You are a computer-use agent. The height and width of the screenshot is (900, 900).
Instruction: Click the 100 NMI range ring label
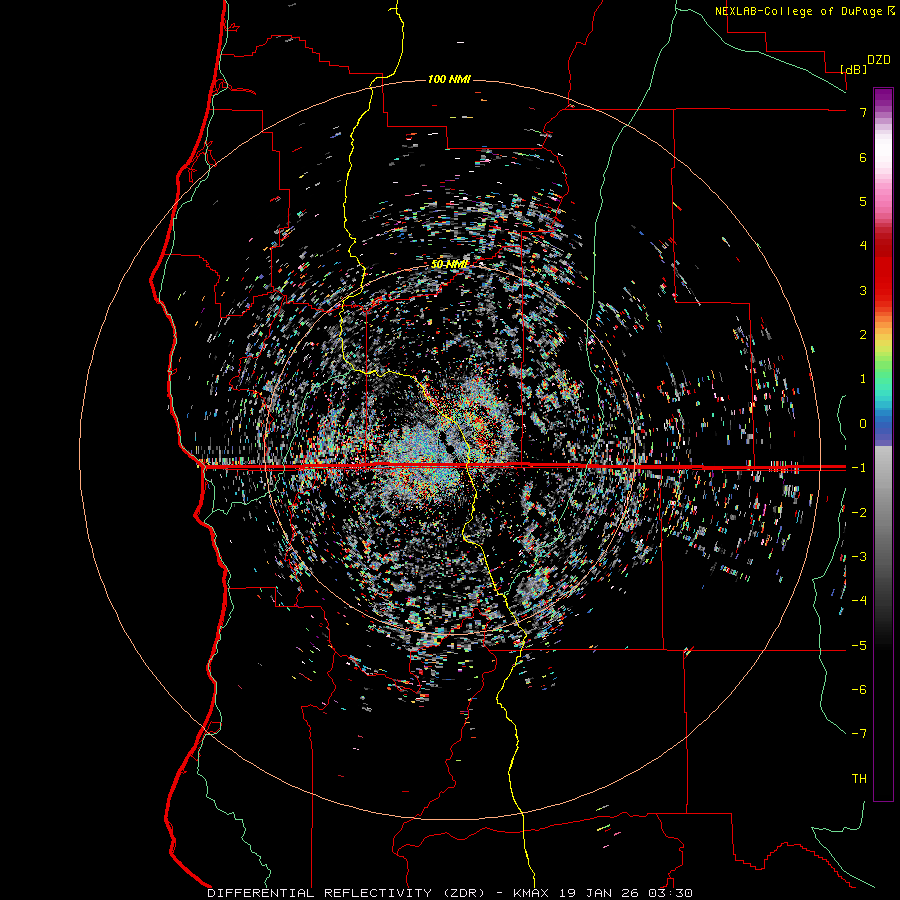click(x=449, y=79)
